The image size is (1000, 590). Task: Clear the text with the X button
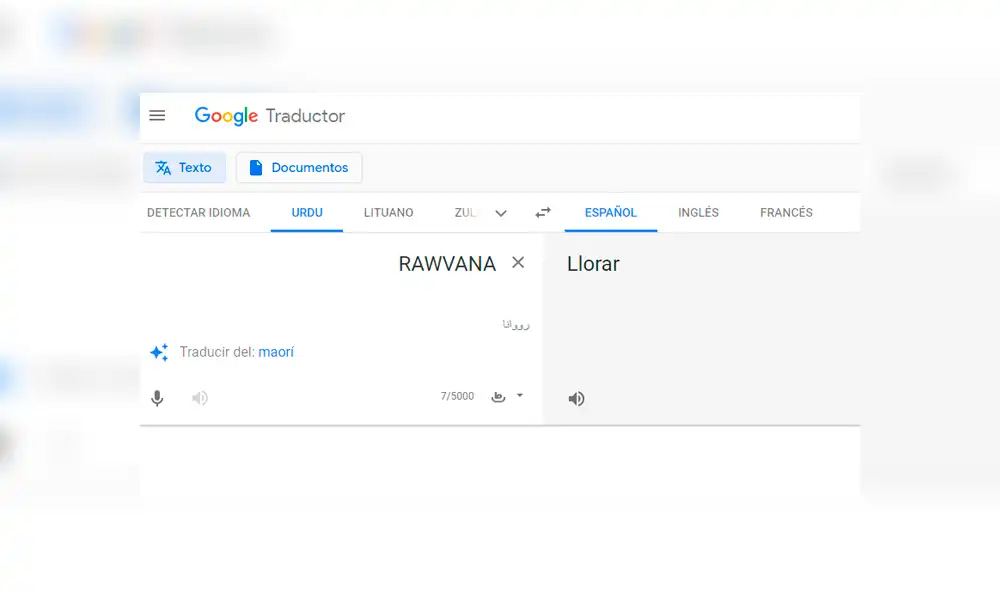tap(518, 262)
